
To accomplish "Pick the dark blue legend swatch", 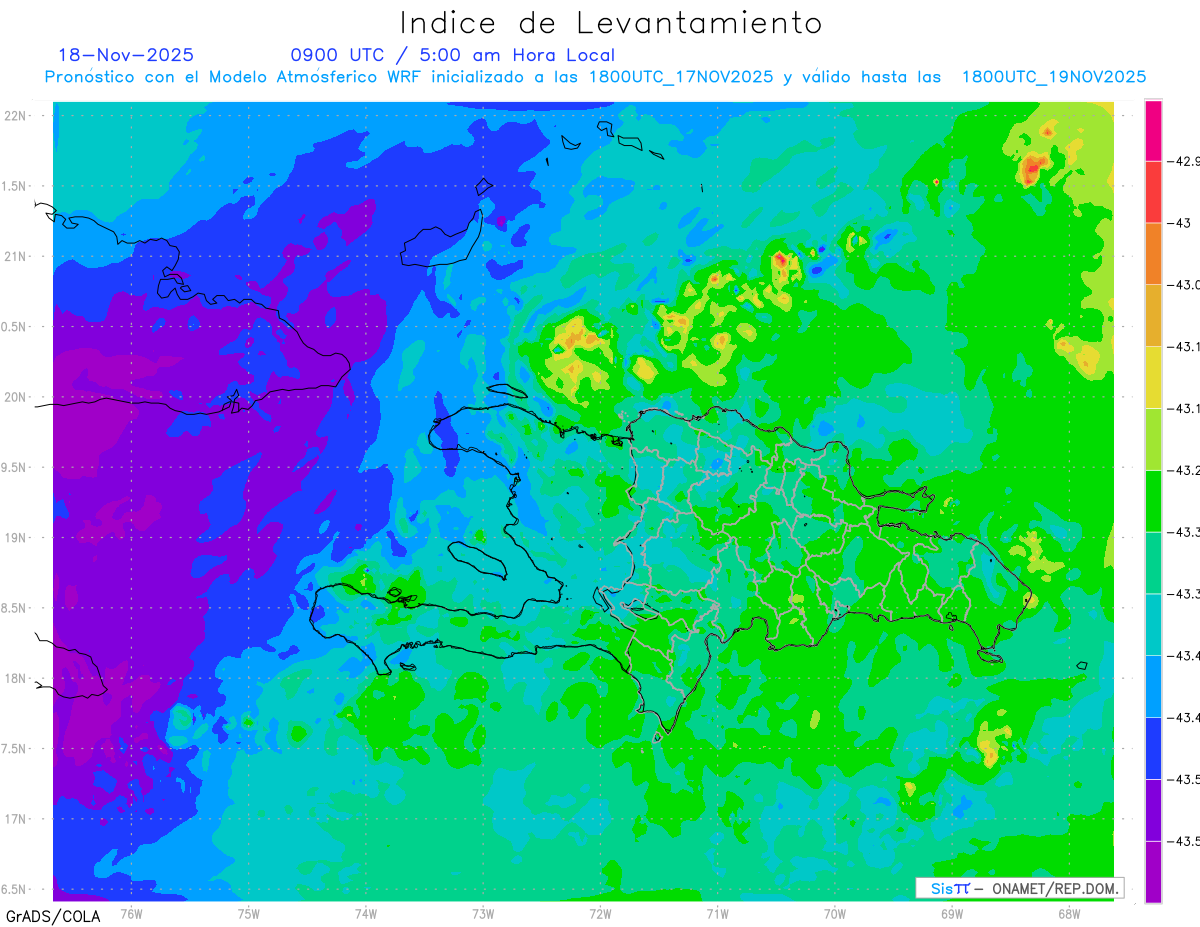I will 1153,748.
